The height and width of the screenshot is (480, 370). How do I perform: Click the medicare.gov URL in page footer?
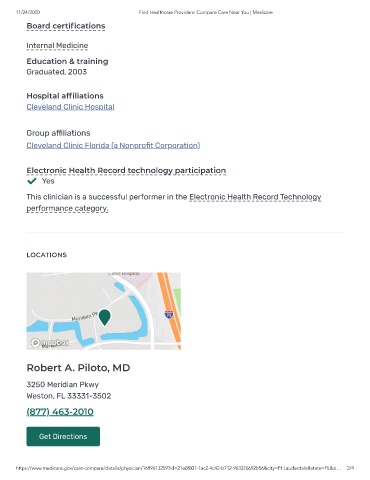pos(178,468)
